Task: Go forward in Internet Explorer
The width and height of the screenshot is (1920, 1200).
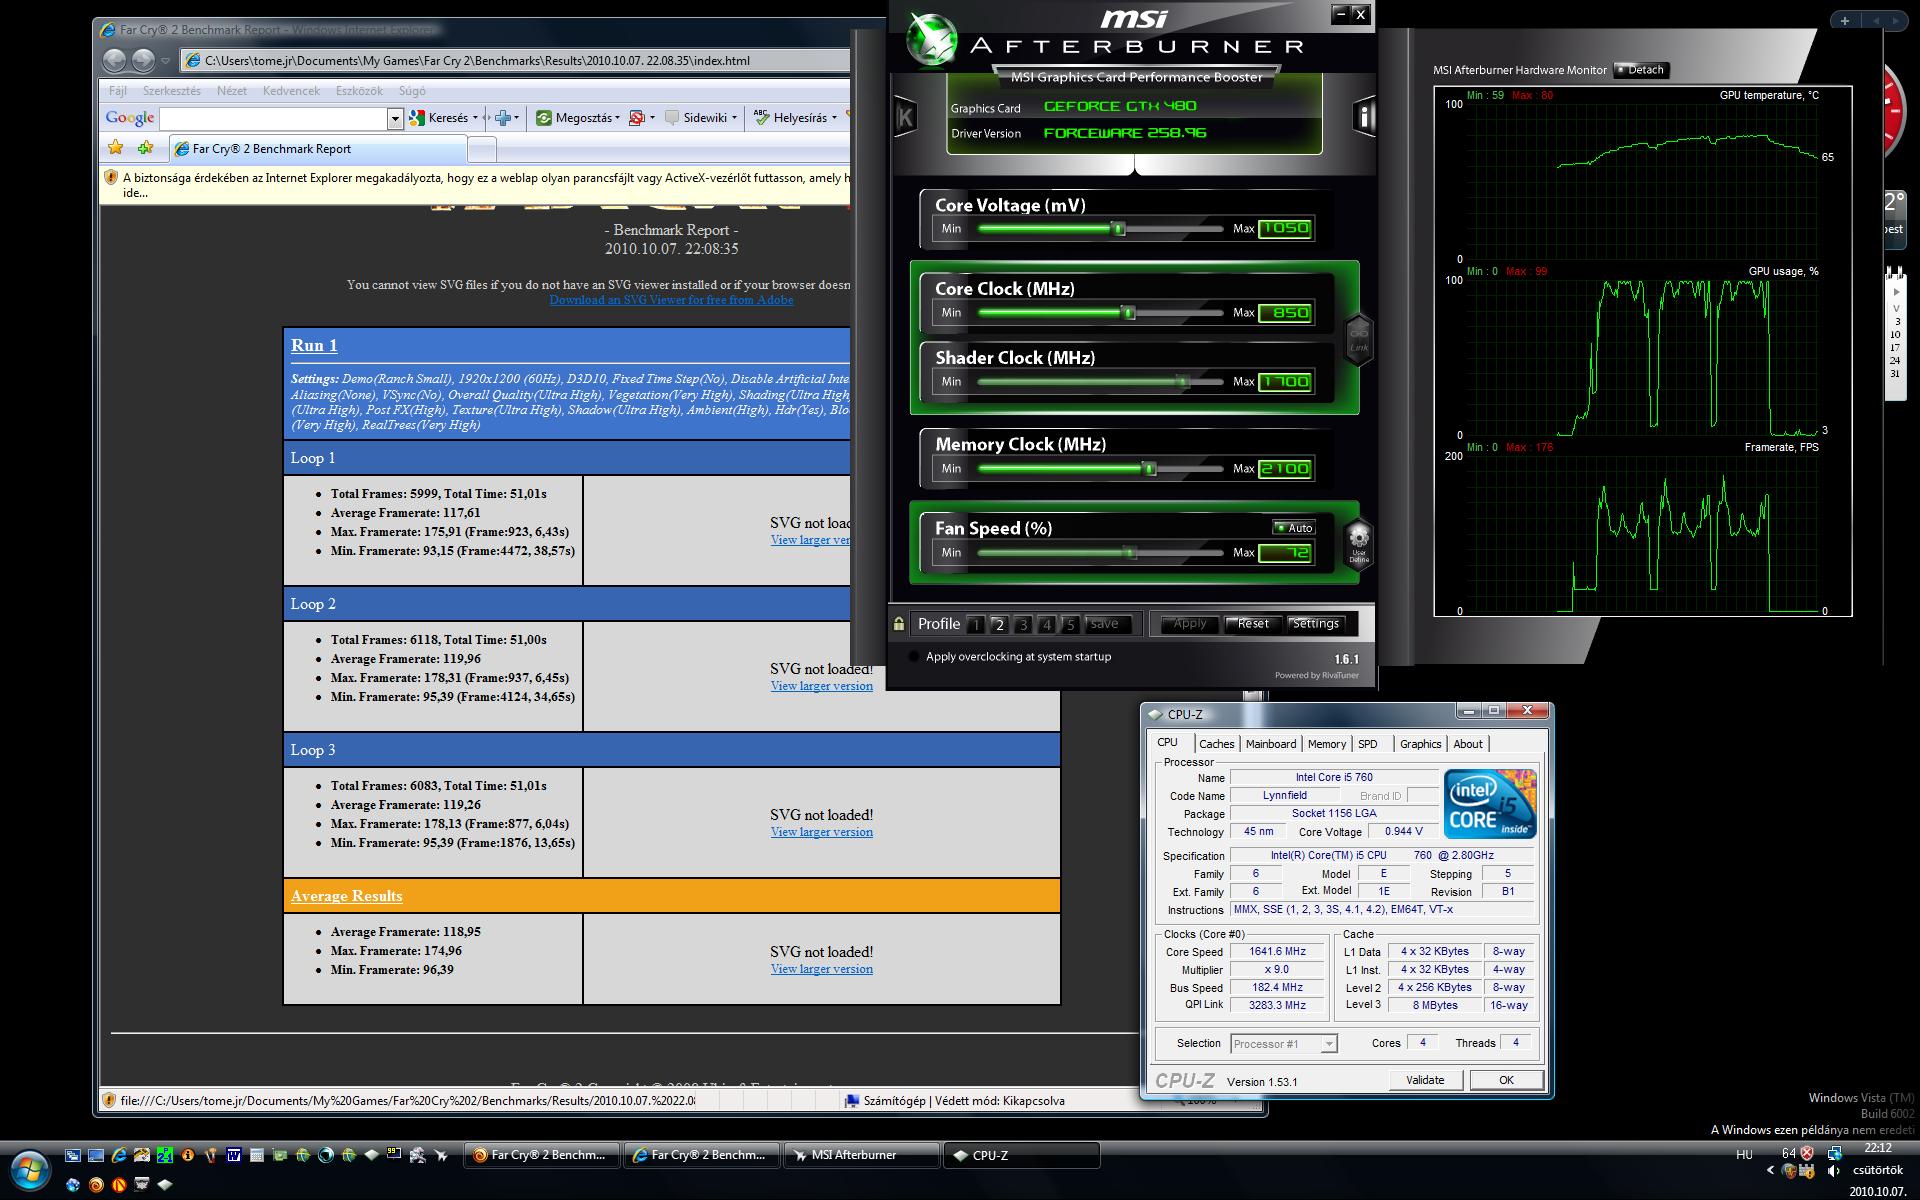Action: [143, 60]
